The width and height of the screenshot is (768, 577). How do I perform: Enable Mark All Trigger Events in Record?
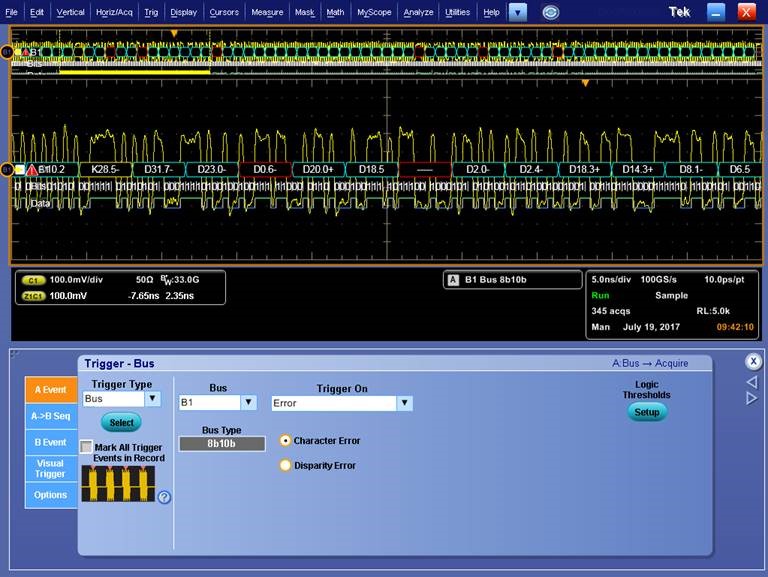(87, 447)
